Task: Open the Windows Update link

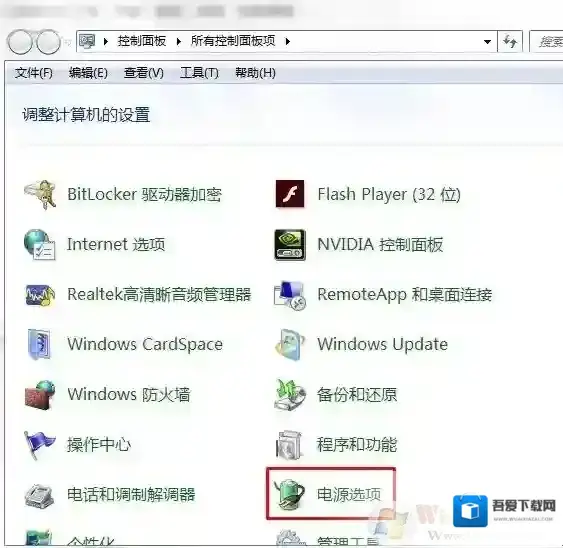Action: pyautogui.click(x=383, y=344)
